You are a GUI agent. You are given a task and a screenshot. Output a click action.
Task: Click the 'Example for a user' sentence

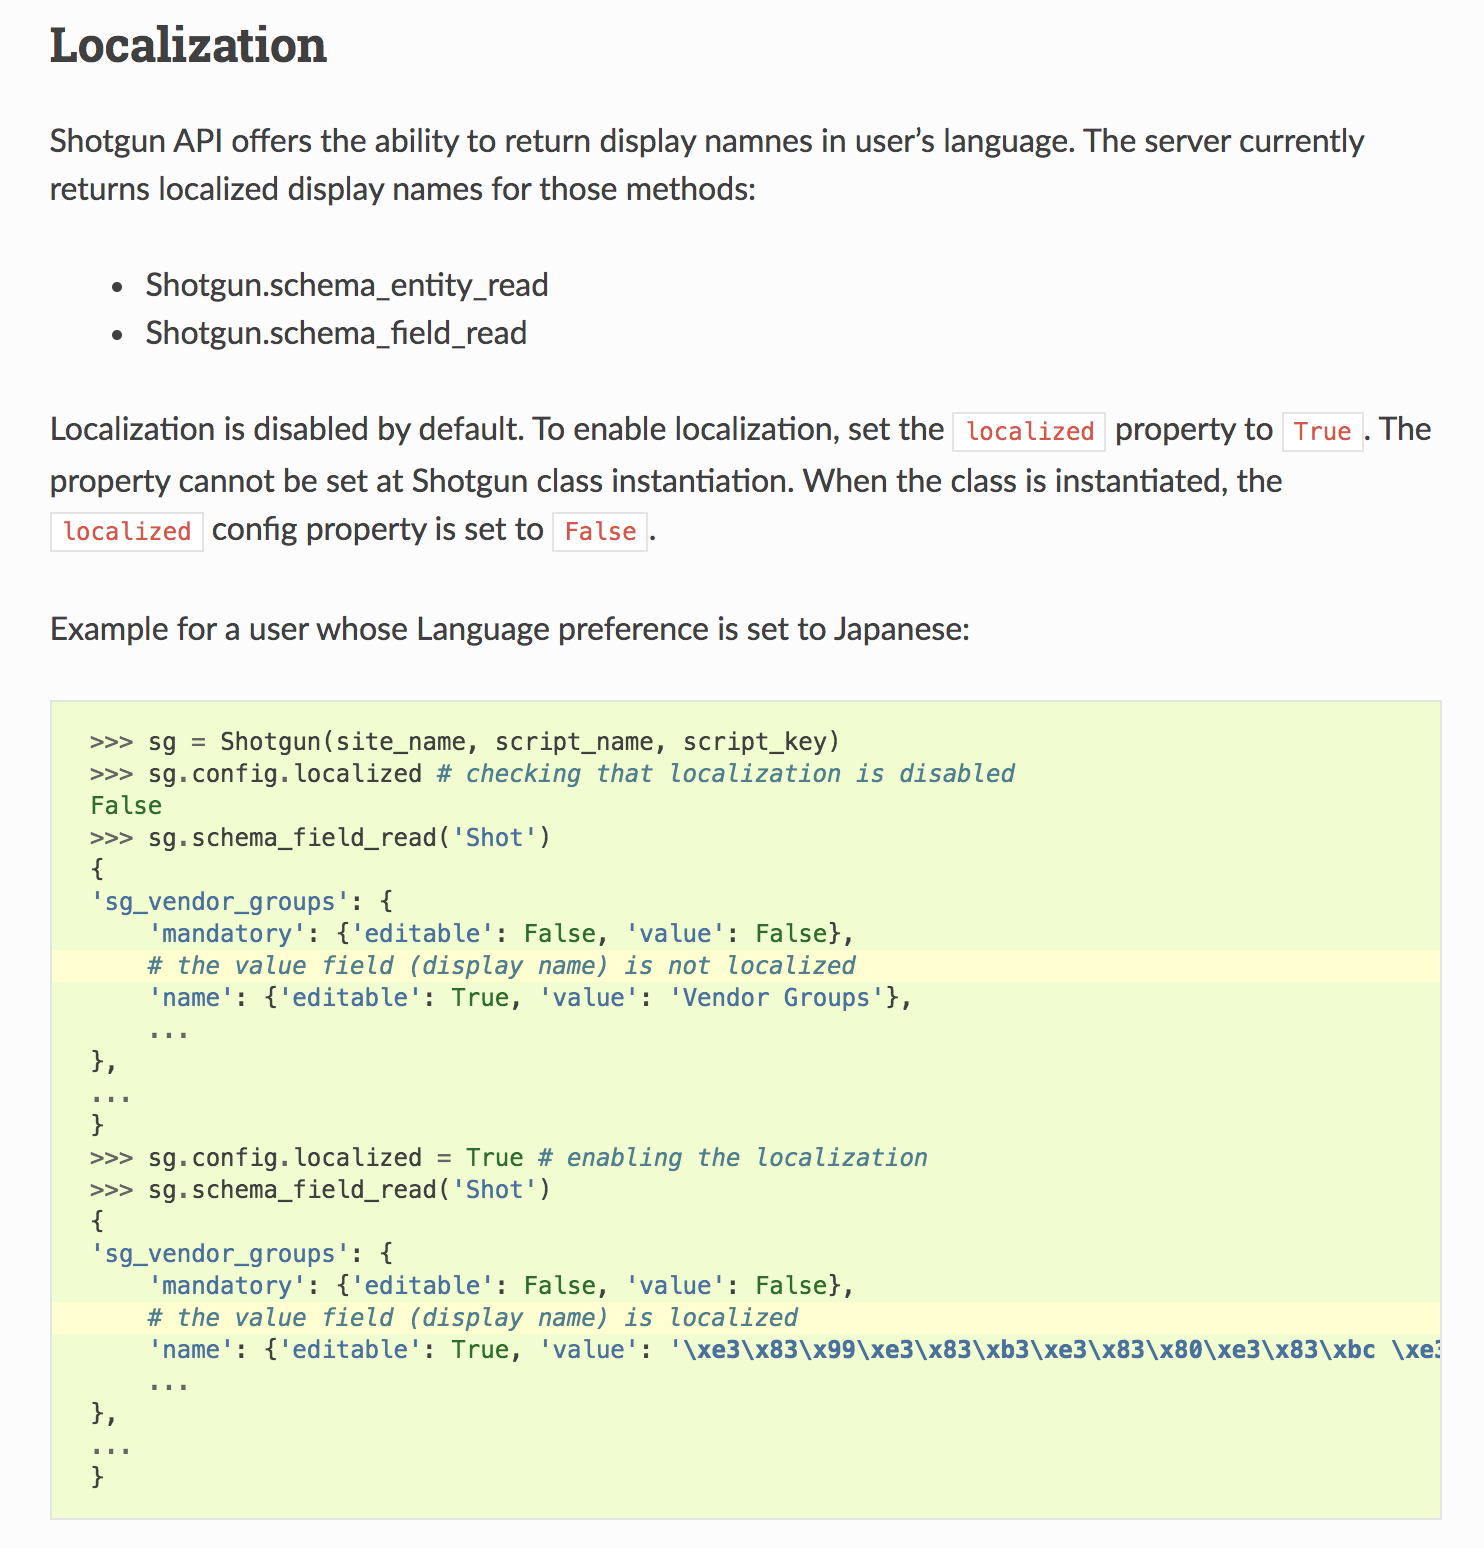[510, 629]
